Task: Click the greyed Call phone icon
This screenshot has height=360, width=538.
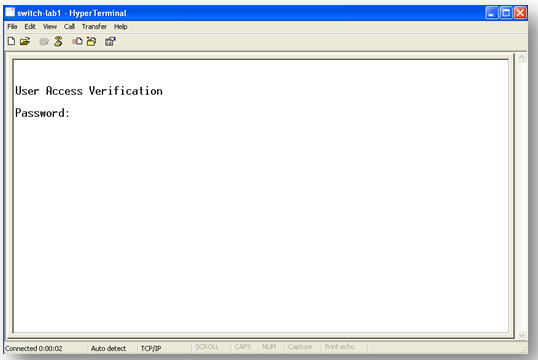Action: 44,42
